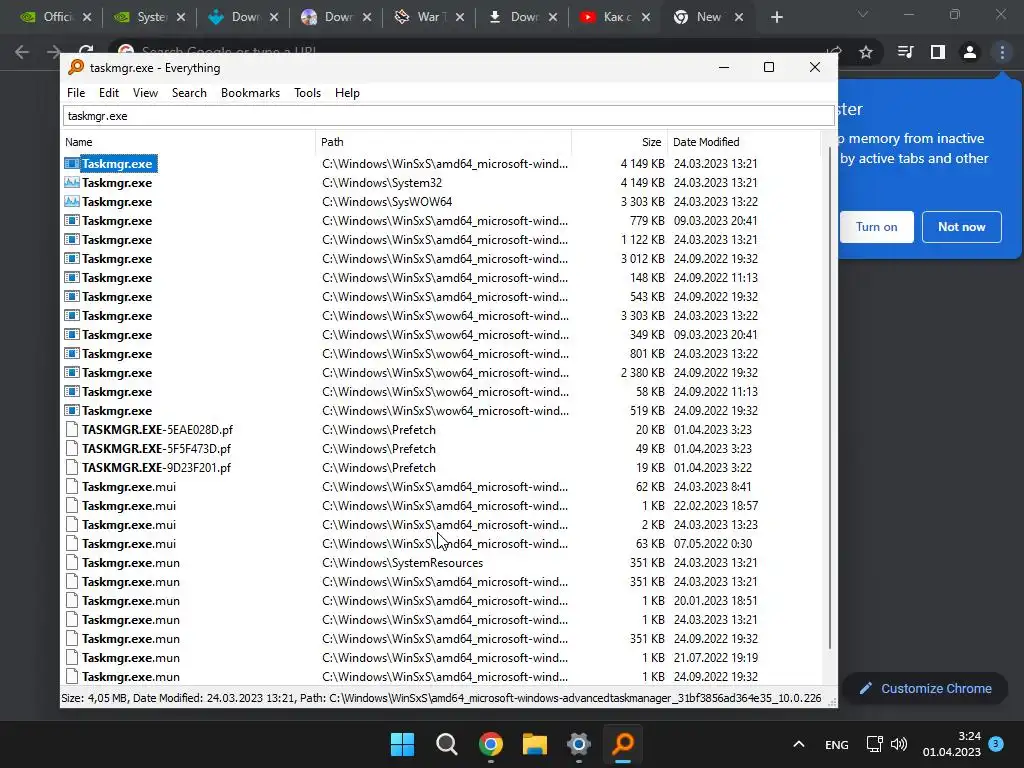Toggle Chrome side panel icon

point(938,52)
